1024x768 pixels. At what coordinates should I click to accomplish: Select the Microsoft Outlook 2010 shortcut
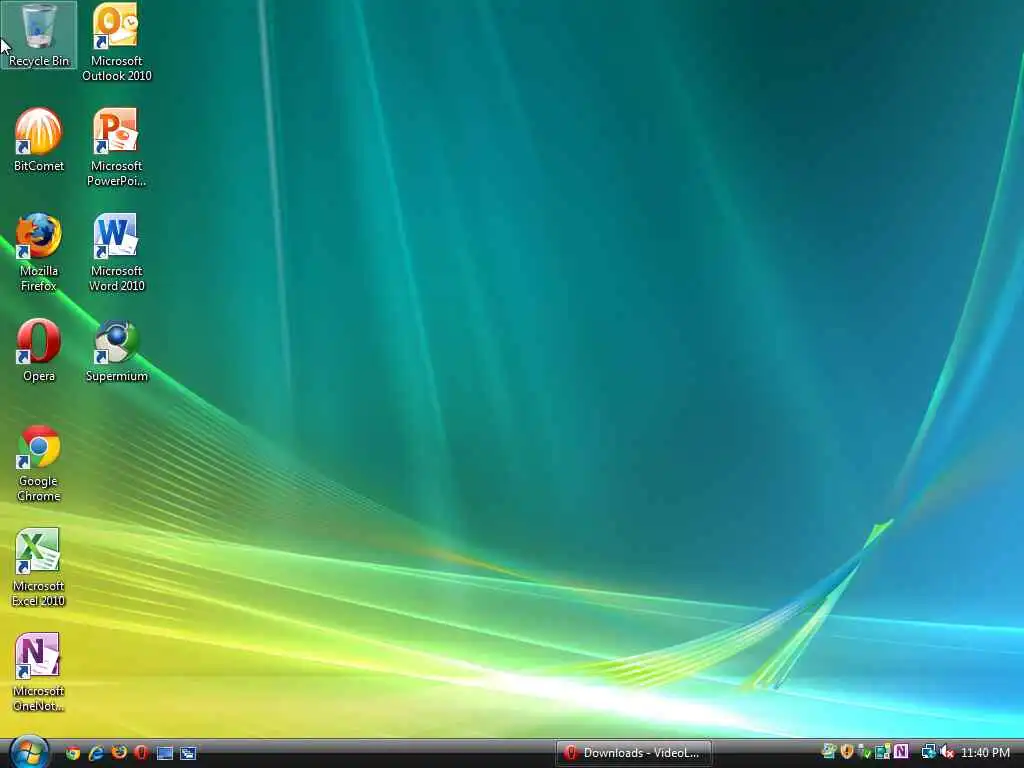pos(116,42)
